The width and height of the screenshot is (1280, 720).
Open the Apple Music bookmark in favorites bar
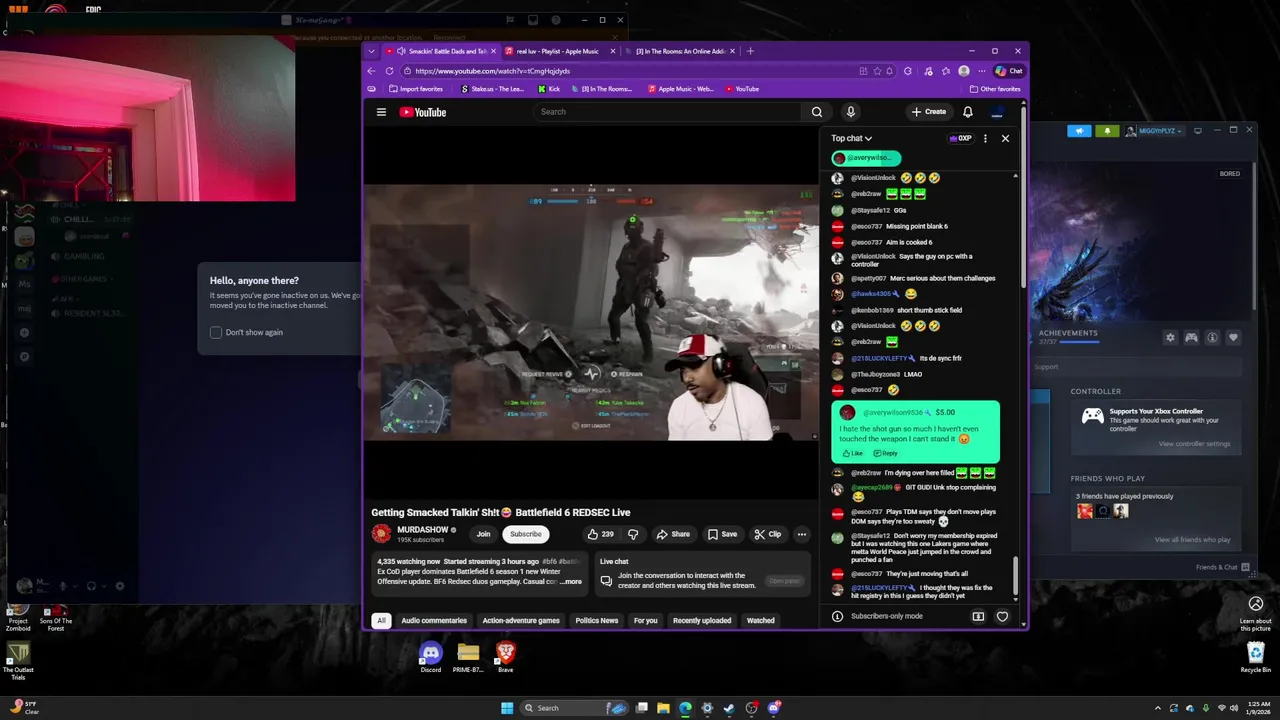point(681,89)
